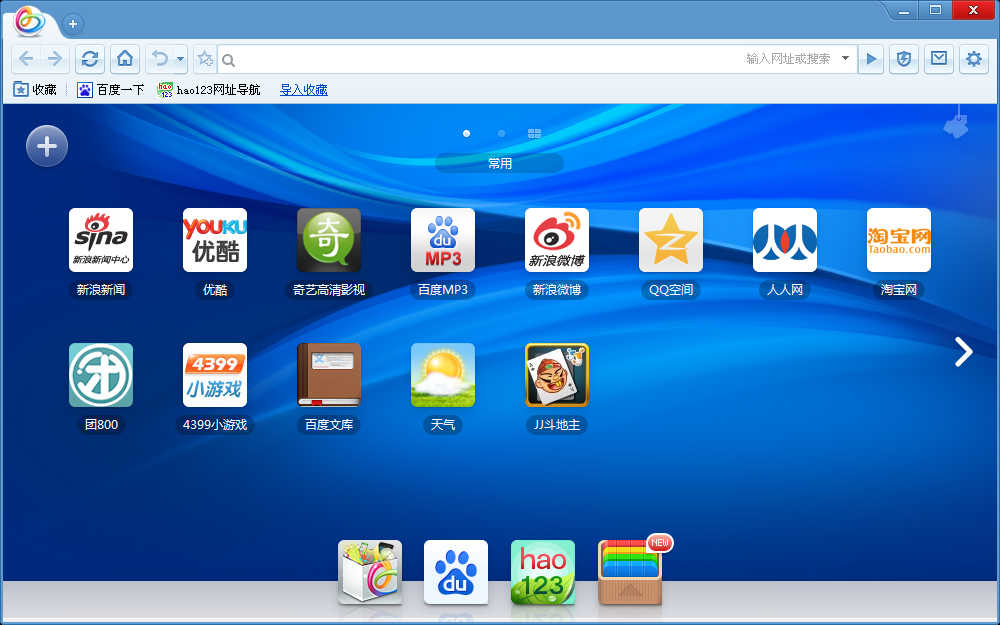Click the 导入收藏 import link

click(303, 90)
